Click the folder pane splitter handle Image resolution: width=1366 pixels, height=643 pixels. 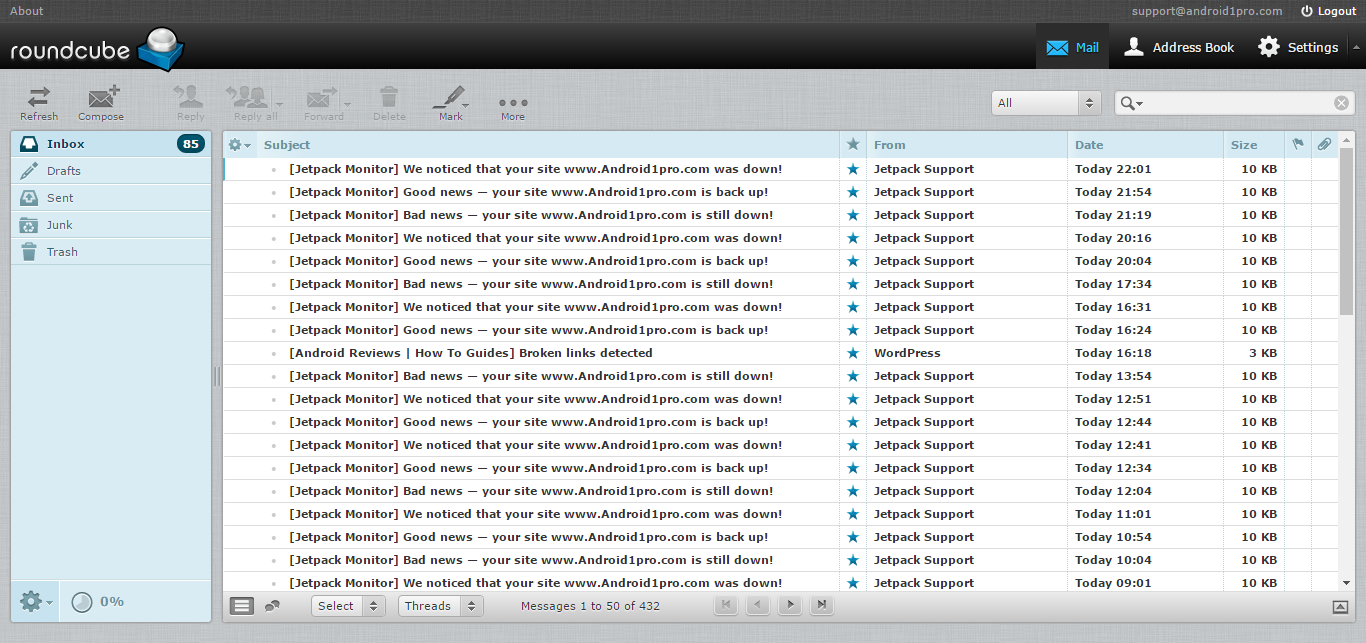tap(217, 376)
